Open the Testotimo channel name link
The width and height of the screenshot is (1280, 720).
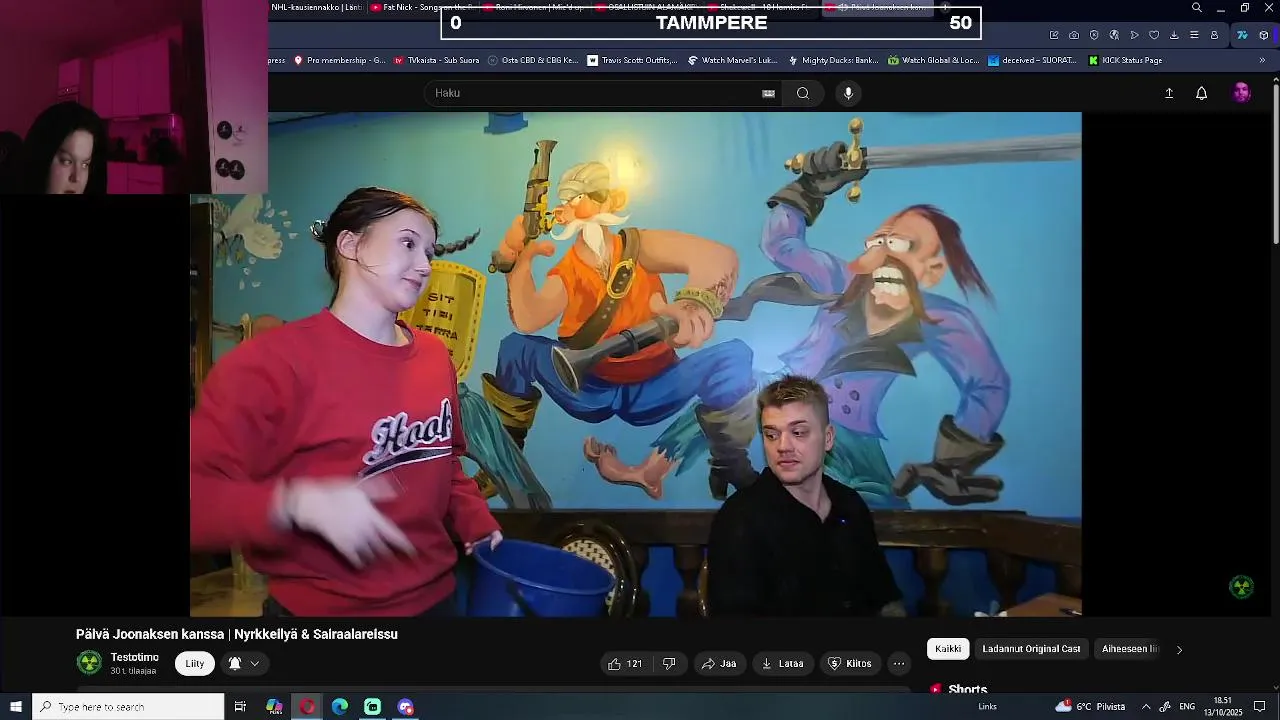tap(135, 657)
